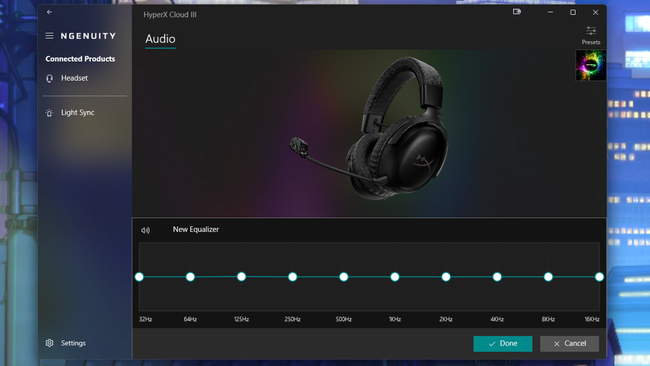650x366 pixels.
Task: Click the Light Sync bulb icon
Action: tap(49, 113)
